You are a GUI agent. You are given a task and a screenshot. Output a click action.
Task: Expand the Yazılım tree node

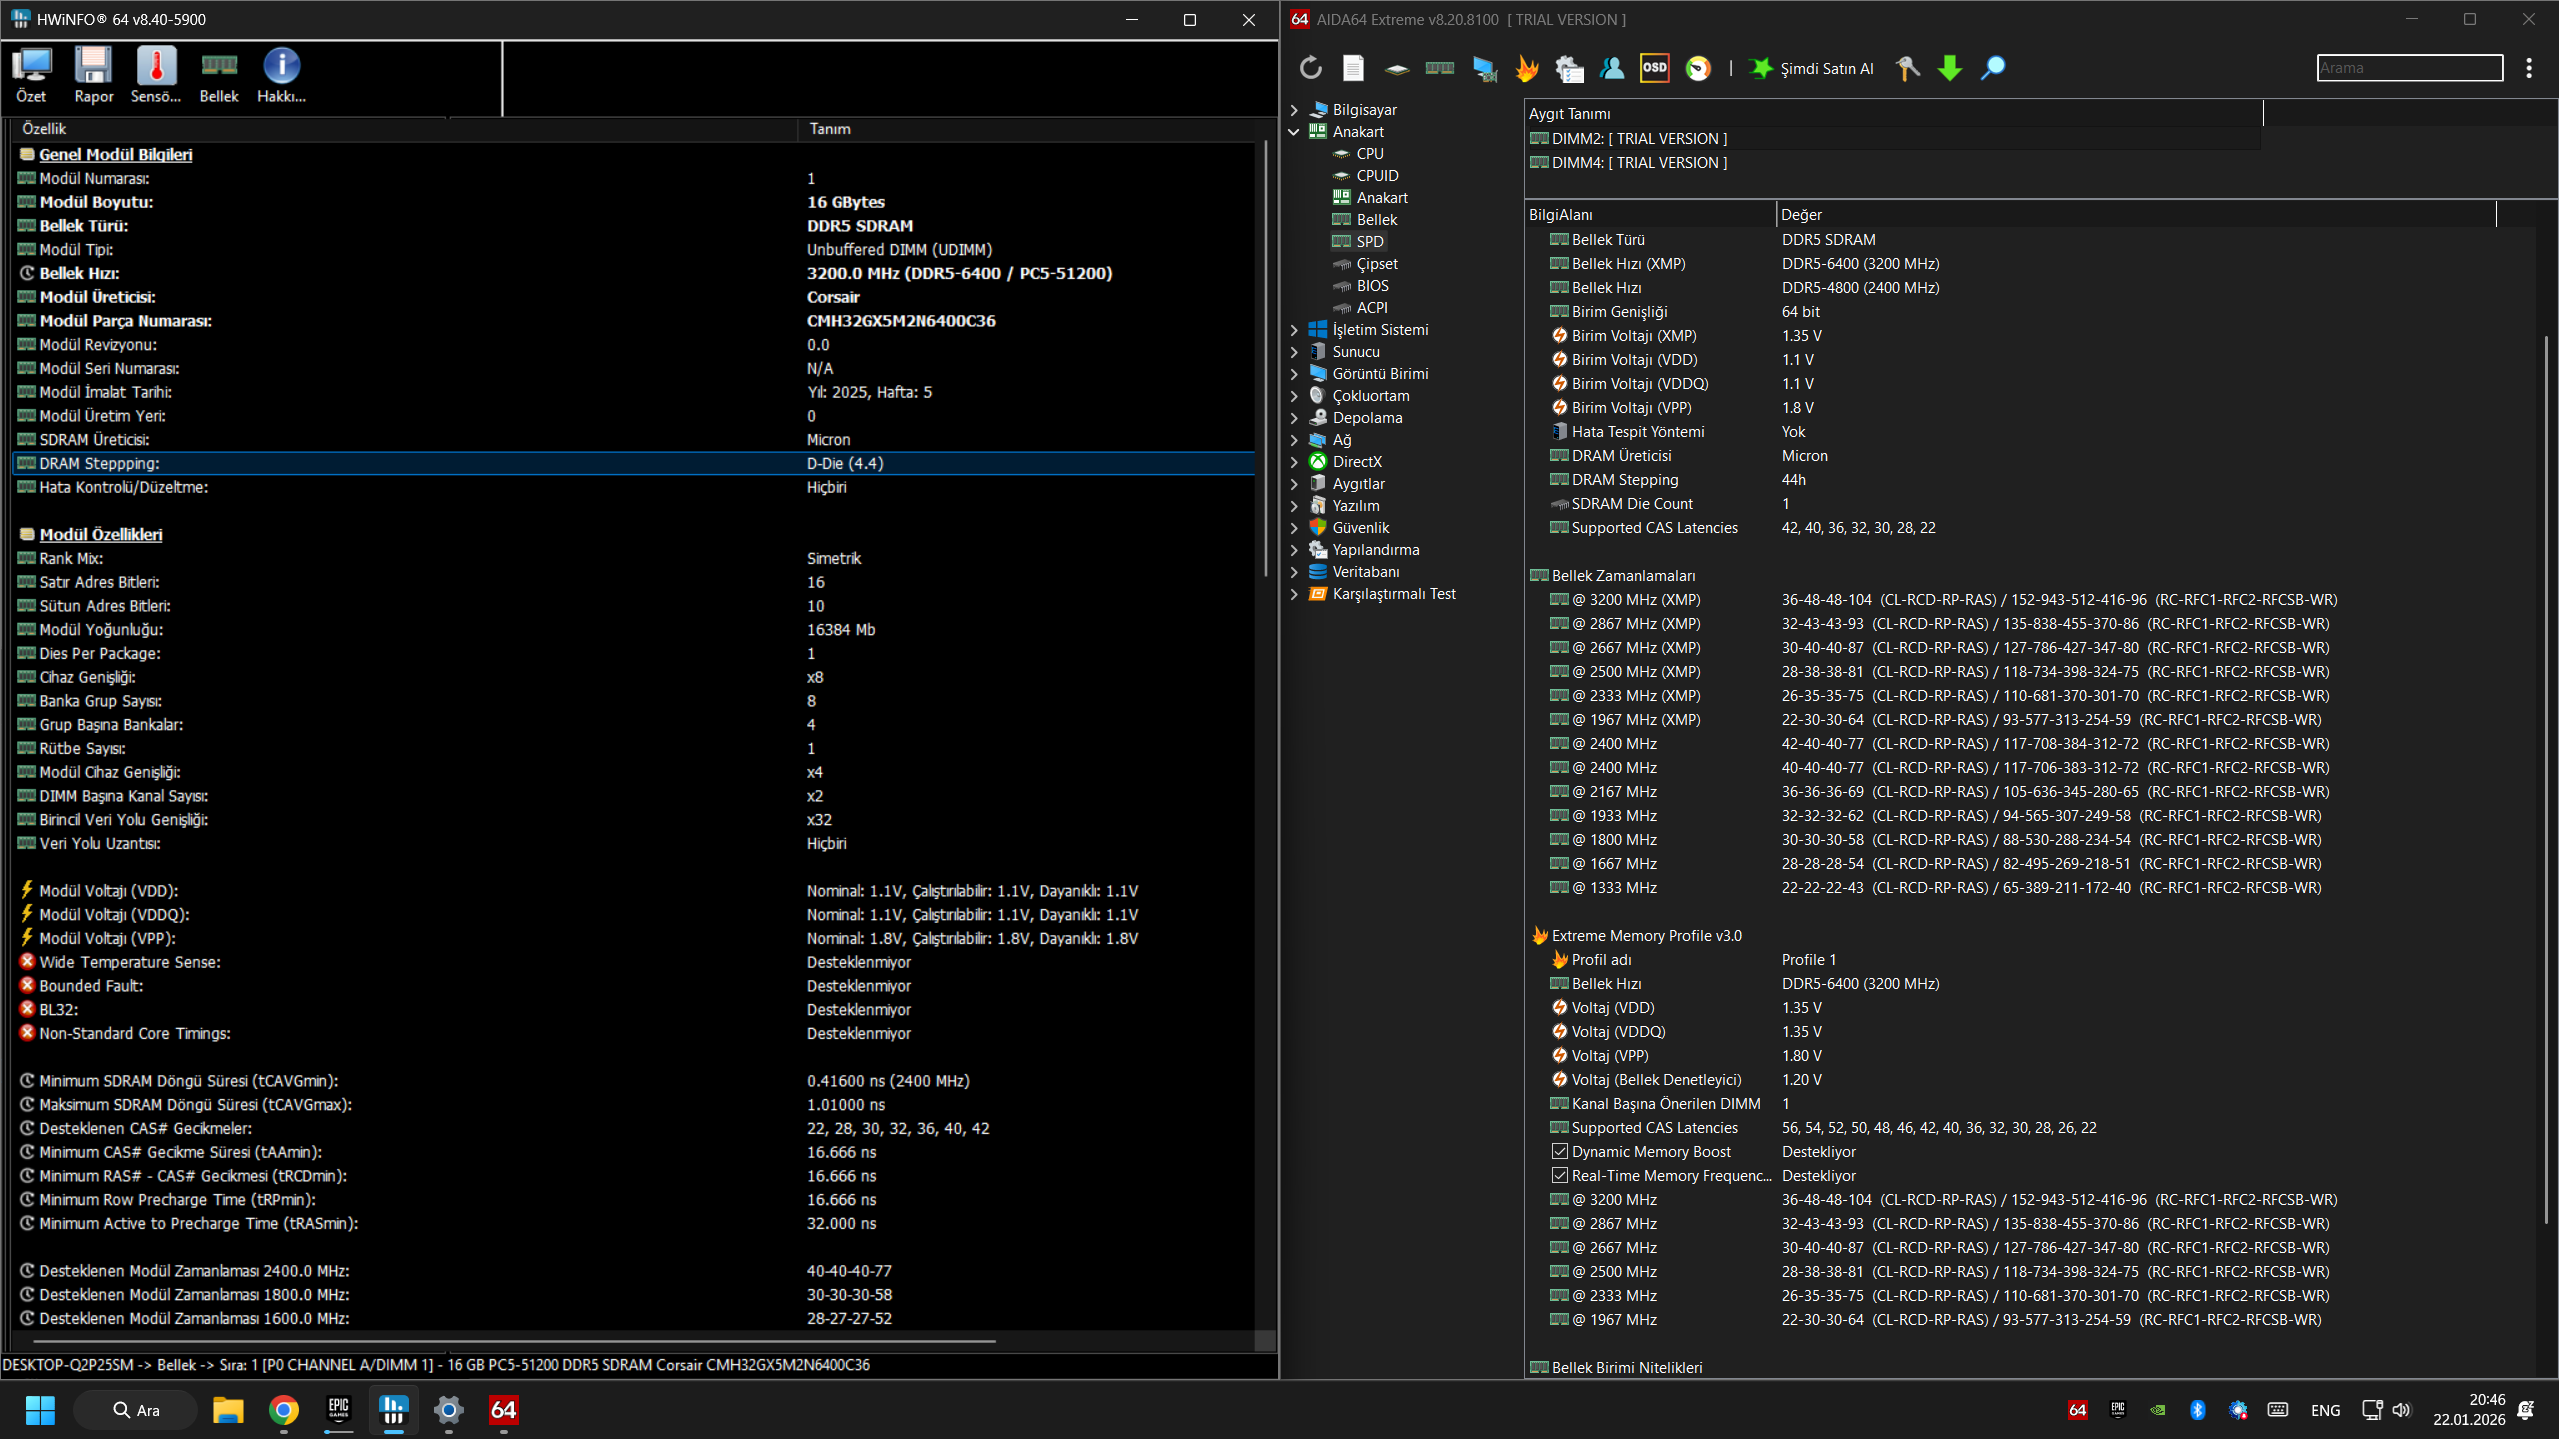click(1294, 506)
